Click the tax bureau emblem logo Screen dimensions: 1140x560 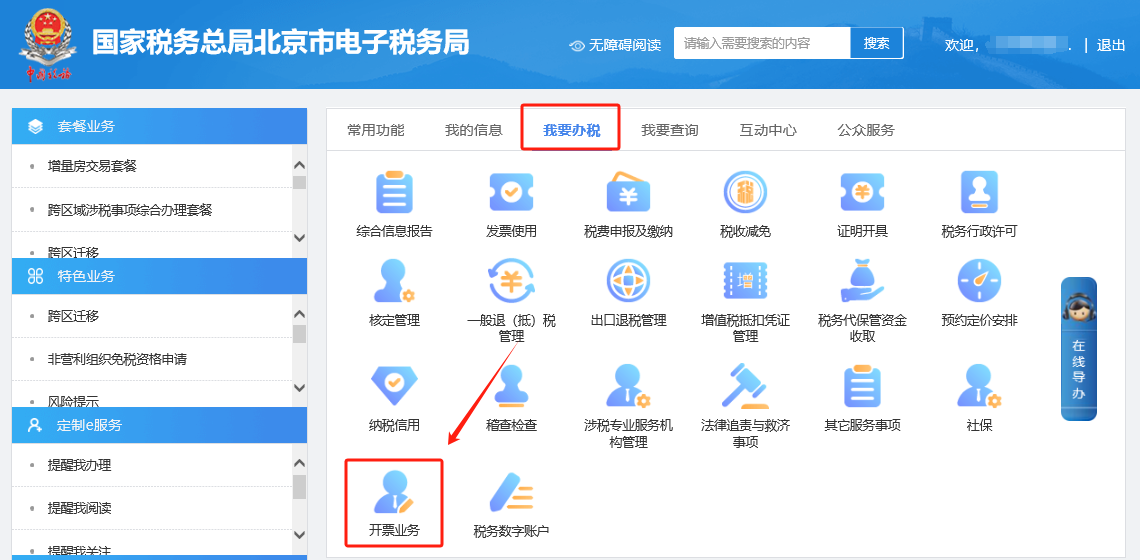49,43
